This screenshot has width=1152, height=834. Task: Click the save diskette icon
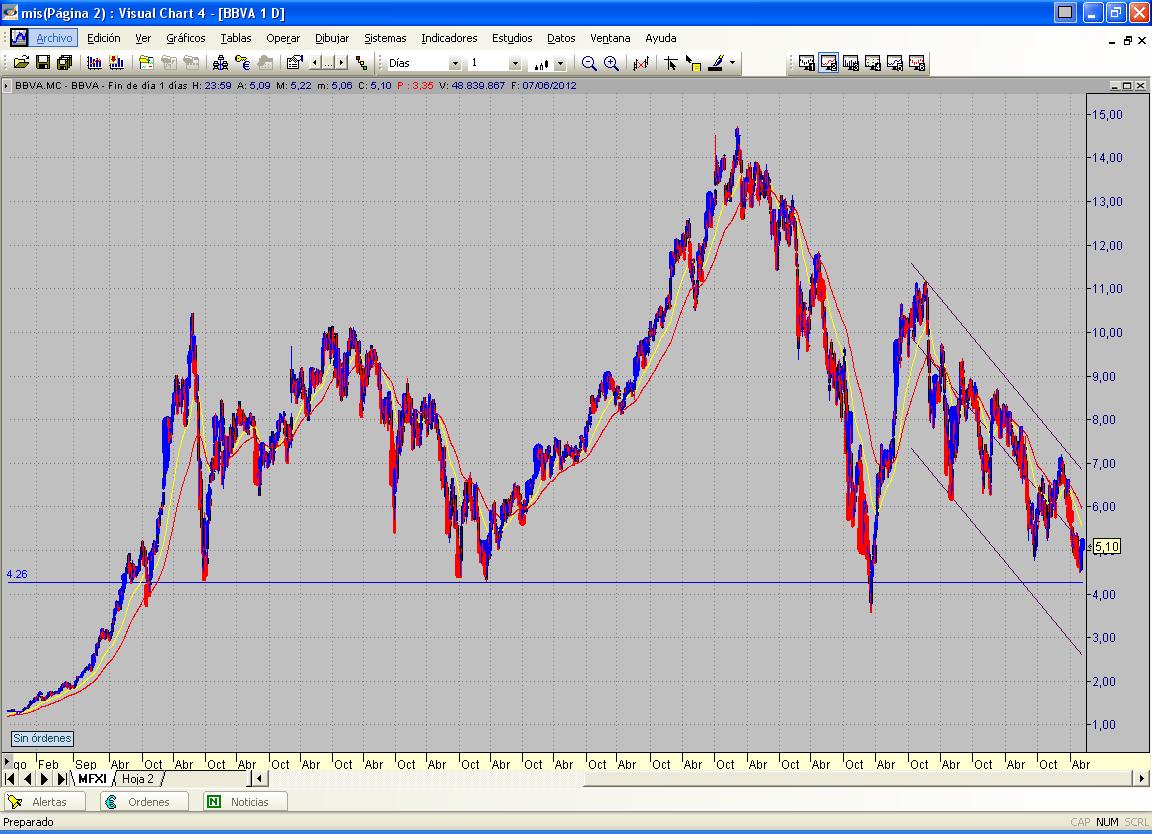point(43,63)
